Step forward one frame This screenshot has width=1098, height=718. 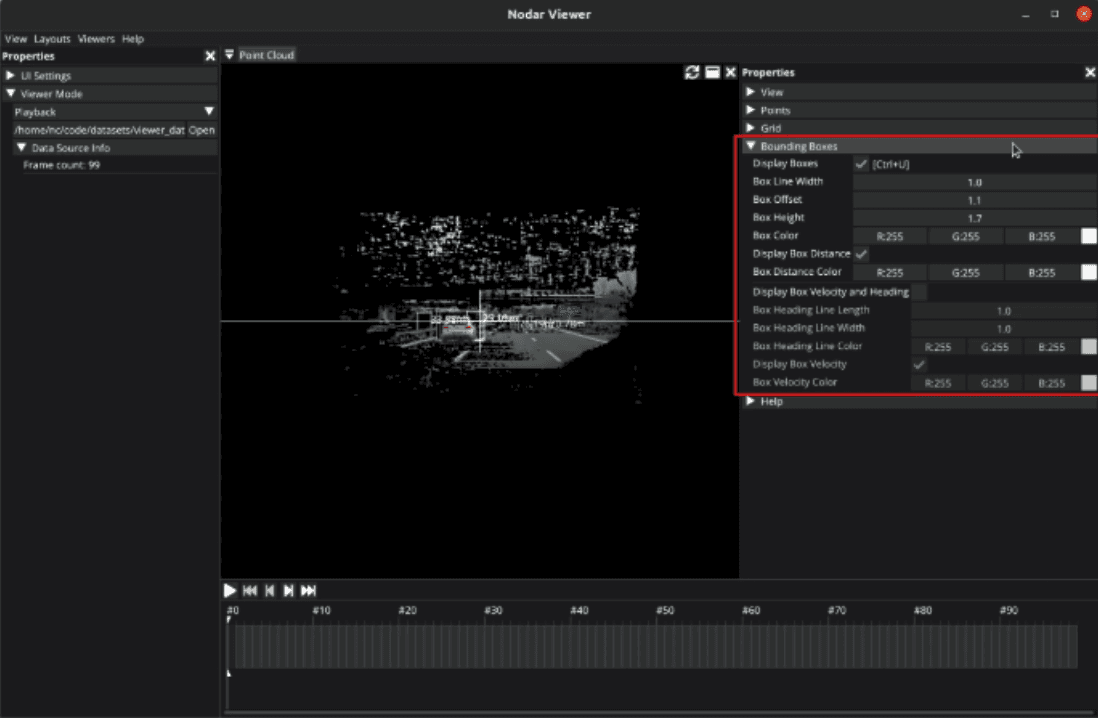(x=288, y=591)
